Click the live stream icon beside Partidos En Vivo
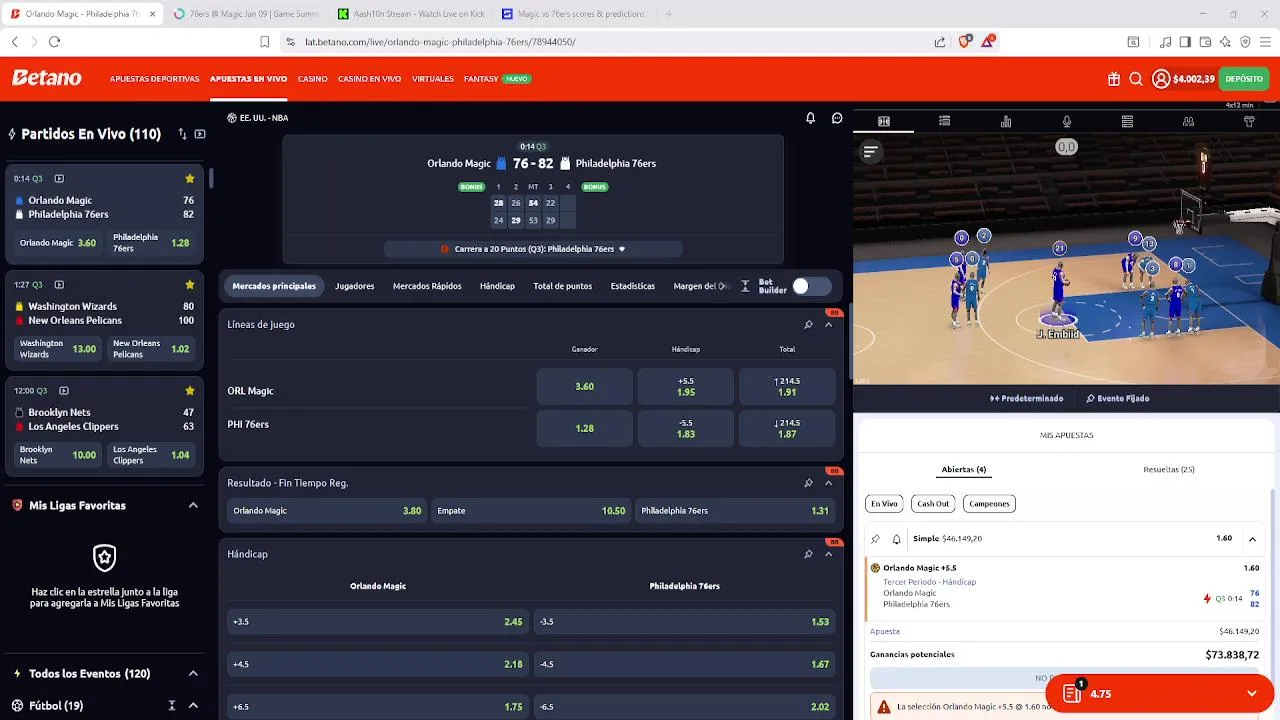 pos(201,134)
